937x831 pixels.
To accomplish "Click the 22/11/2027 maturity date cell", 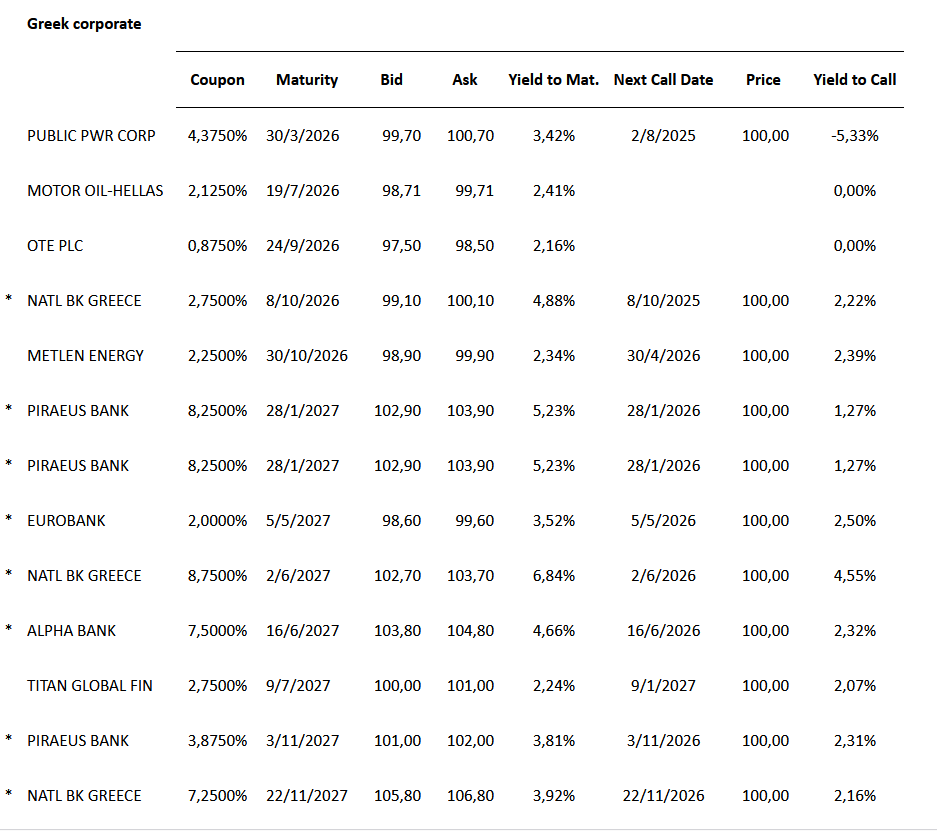I will pyautogui.click(x=307, y=796).
